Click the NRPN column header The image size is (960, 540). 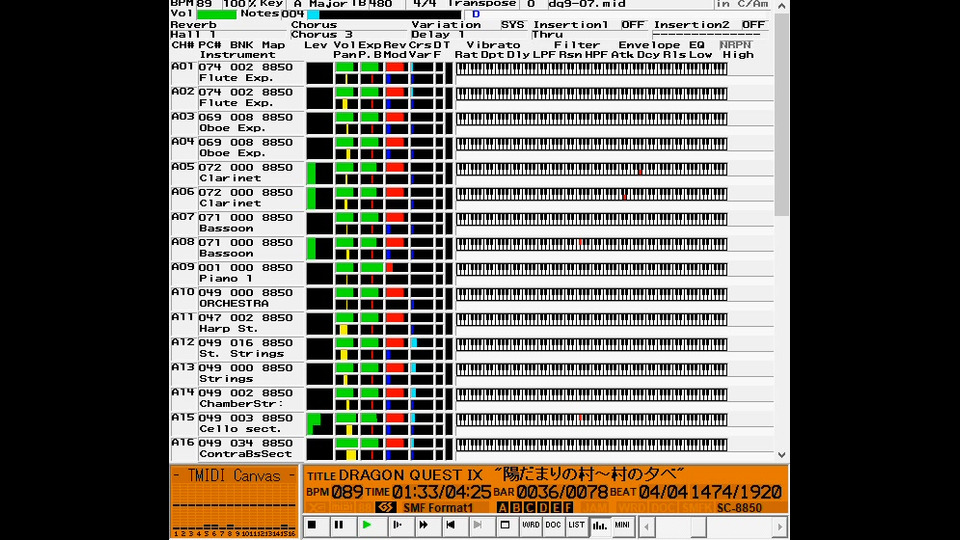click(x=735, y=45)
